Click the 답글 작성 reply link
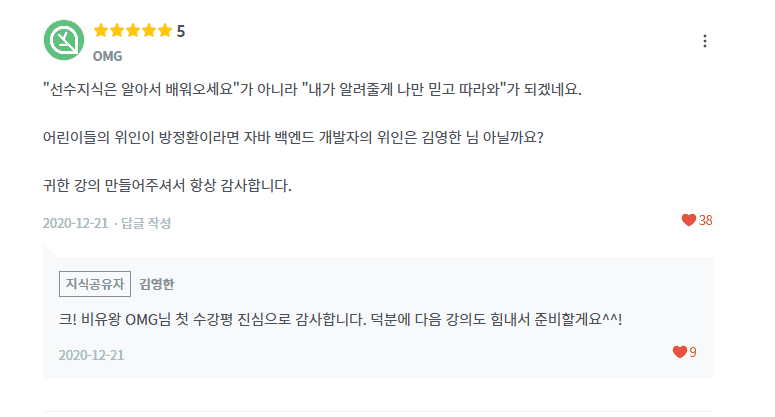 tap(146, 223)
